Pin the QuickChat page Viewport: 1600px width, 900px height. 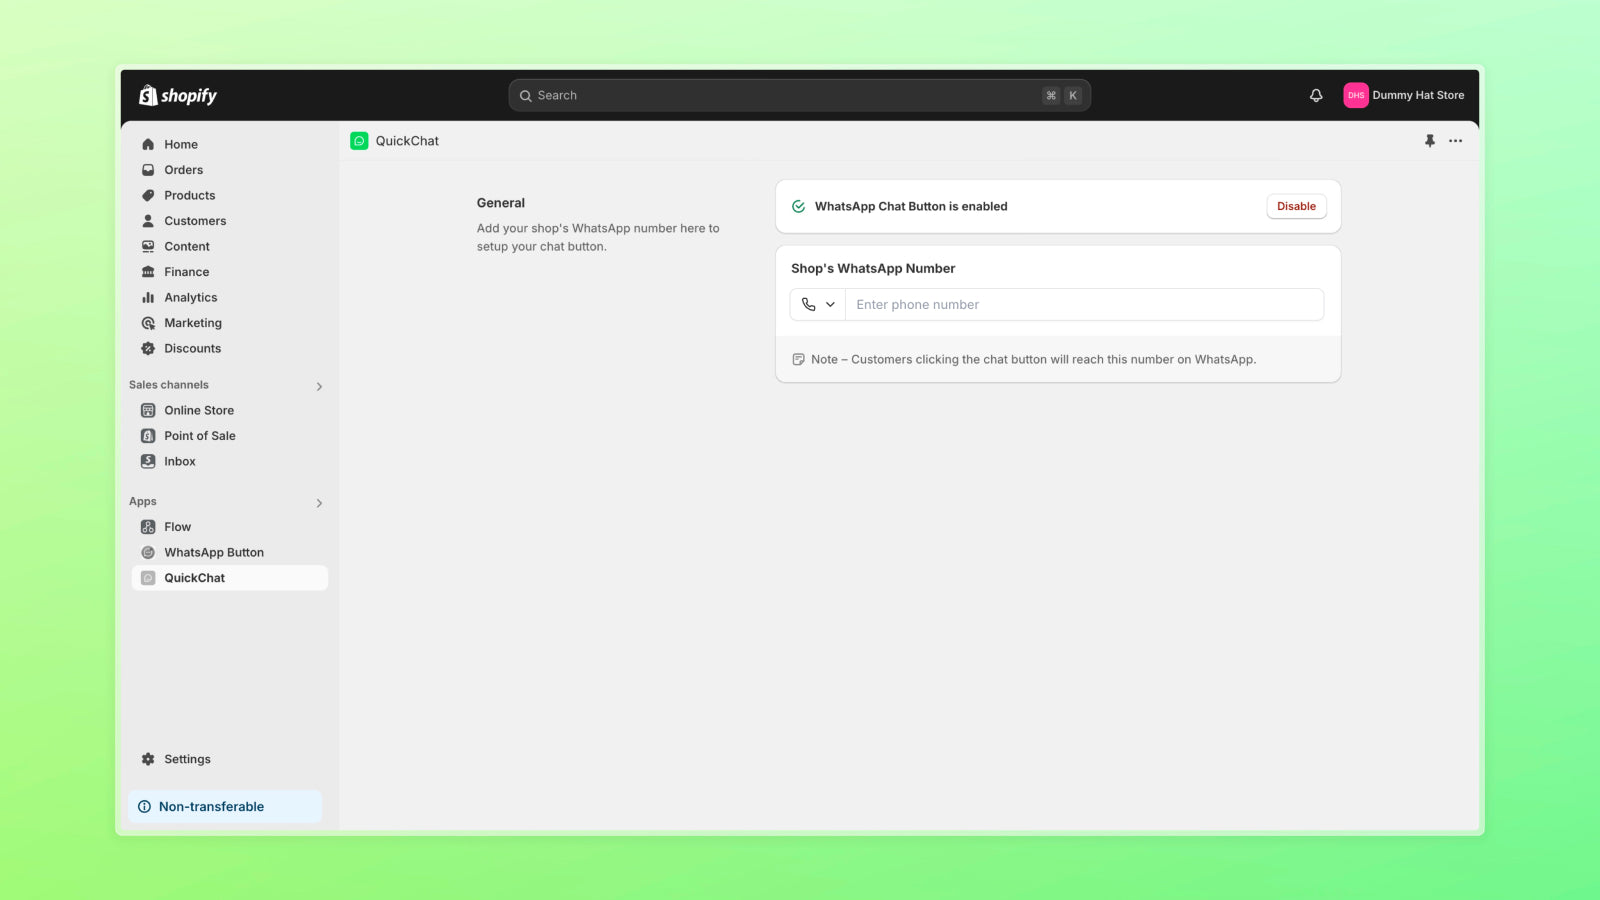[x=1429, y=141]
